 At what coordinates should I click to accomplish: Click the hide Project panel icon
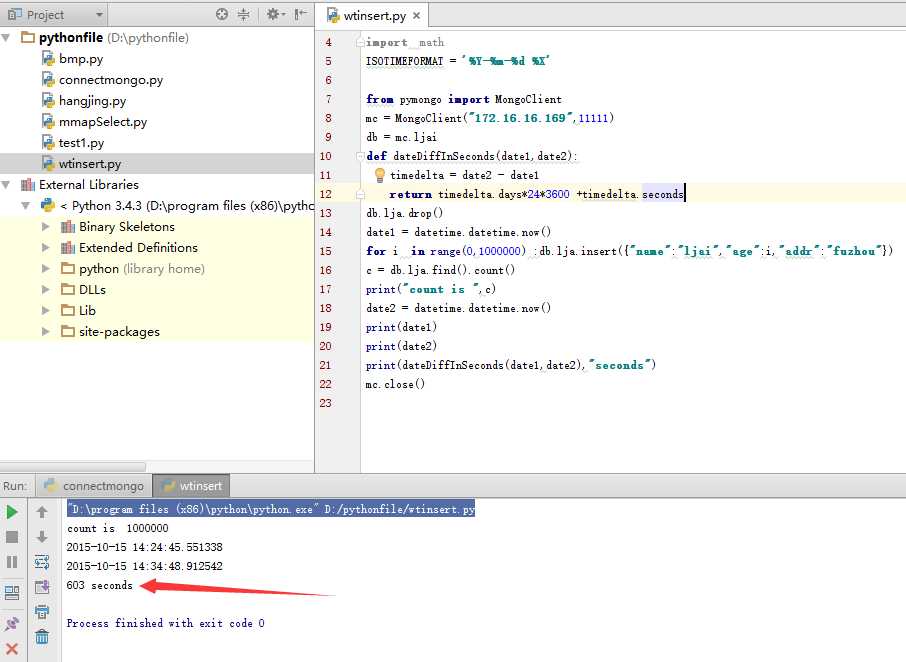pos(300,14)
